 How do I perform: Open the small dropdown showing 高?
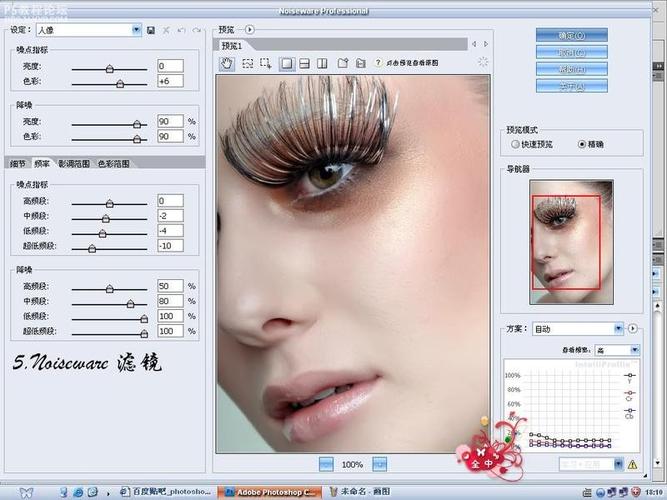[x=617, y=350]
